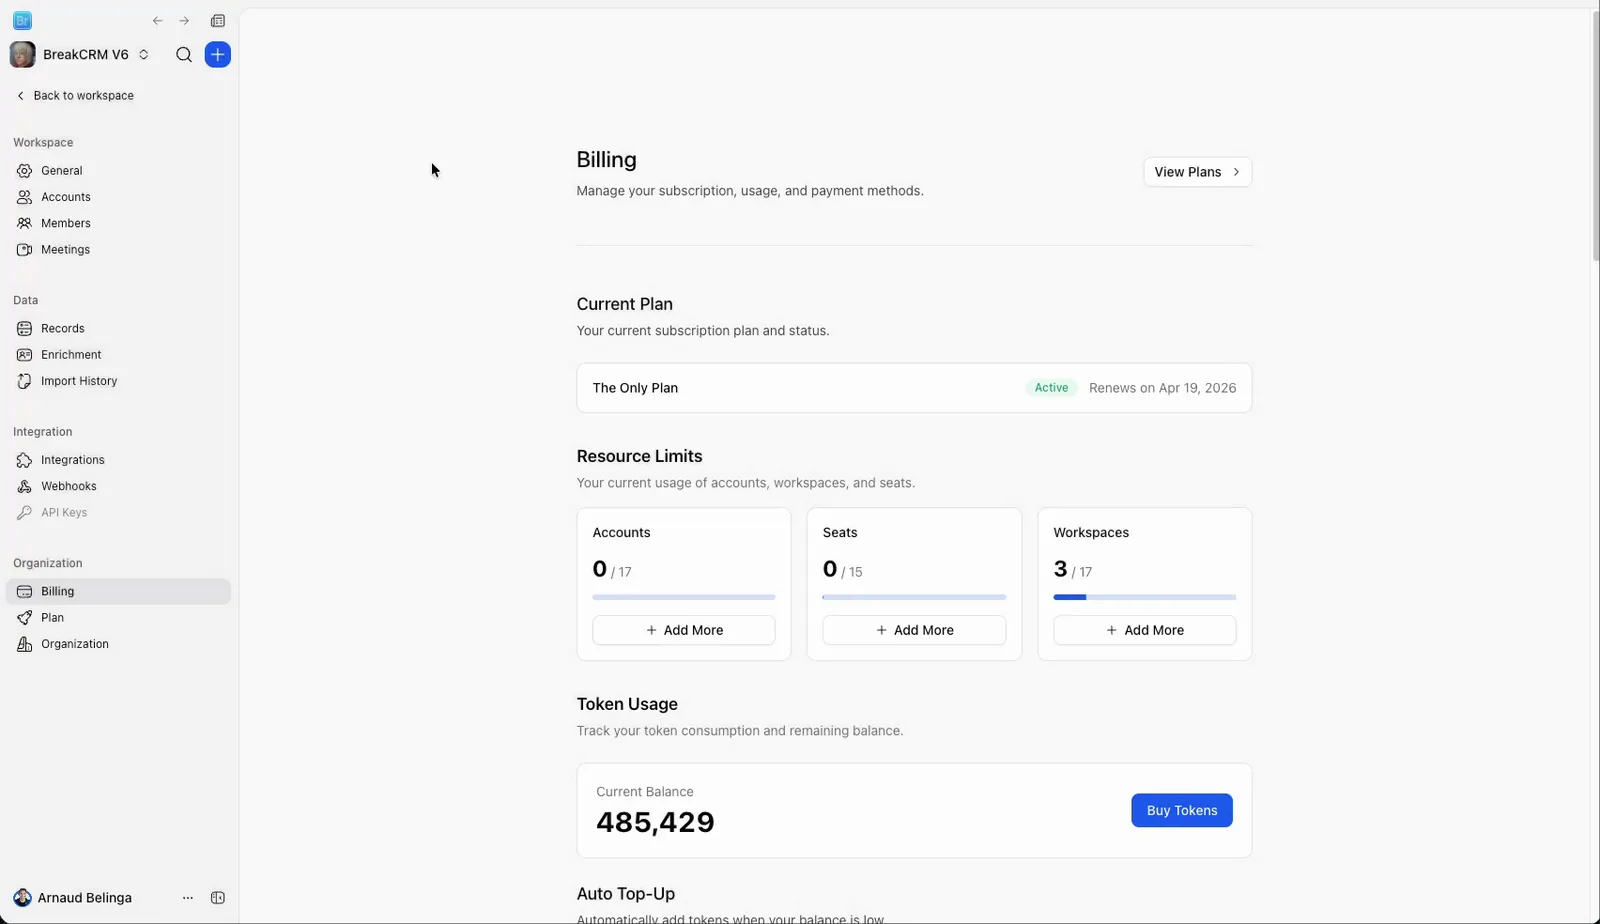Open Members settings
The width and height of the screenshot is (1600, 924).
[x=118, y=223]
